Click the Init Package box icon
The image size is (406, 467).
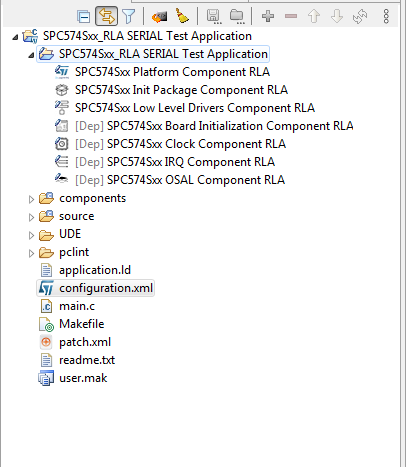(62, 90)
